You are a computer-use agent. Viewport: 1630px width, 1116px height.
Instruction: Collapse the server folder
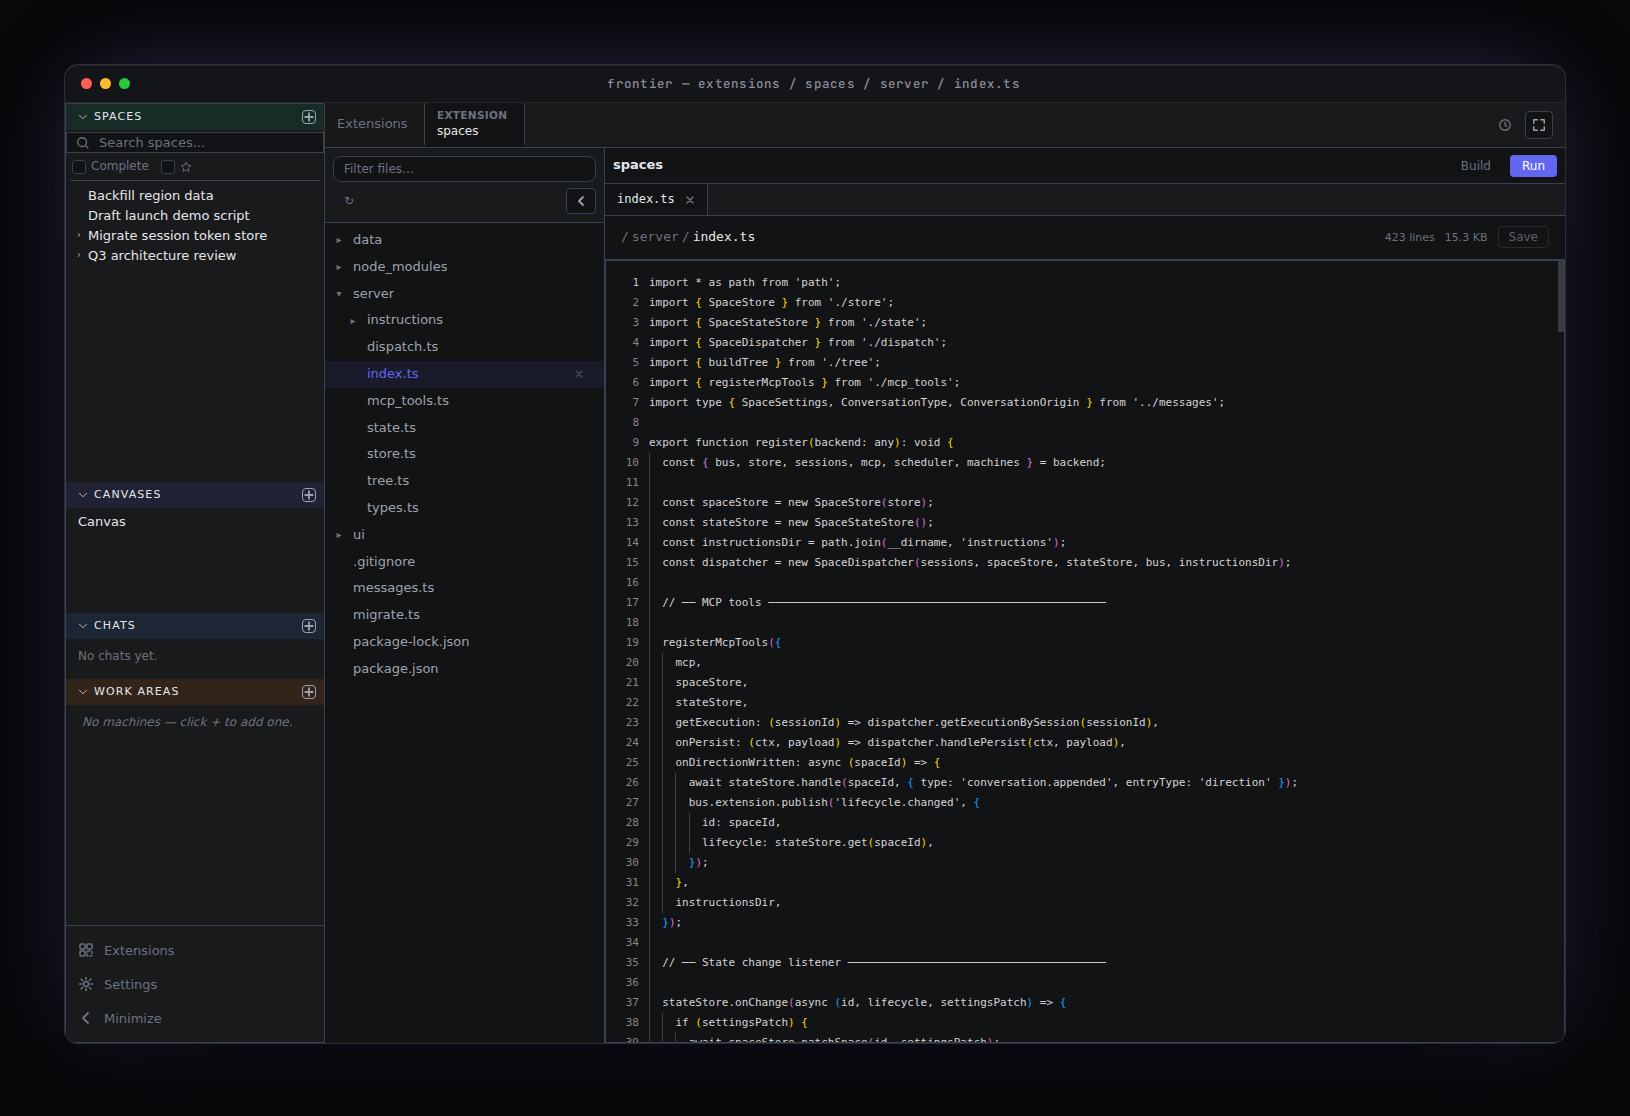[339, 294]
